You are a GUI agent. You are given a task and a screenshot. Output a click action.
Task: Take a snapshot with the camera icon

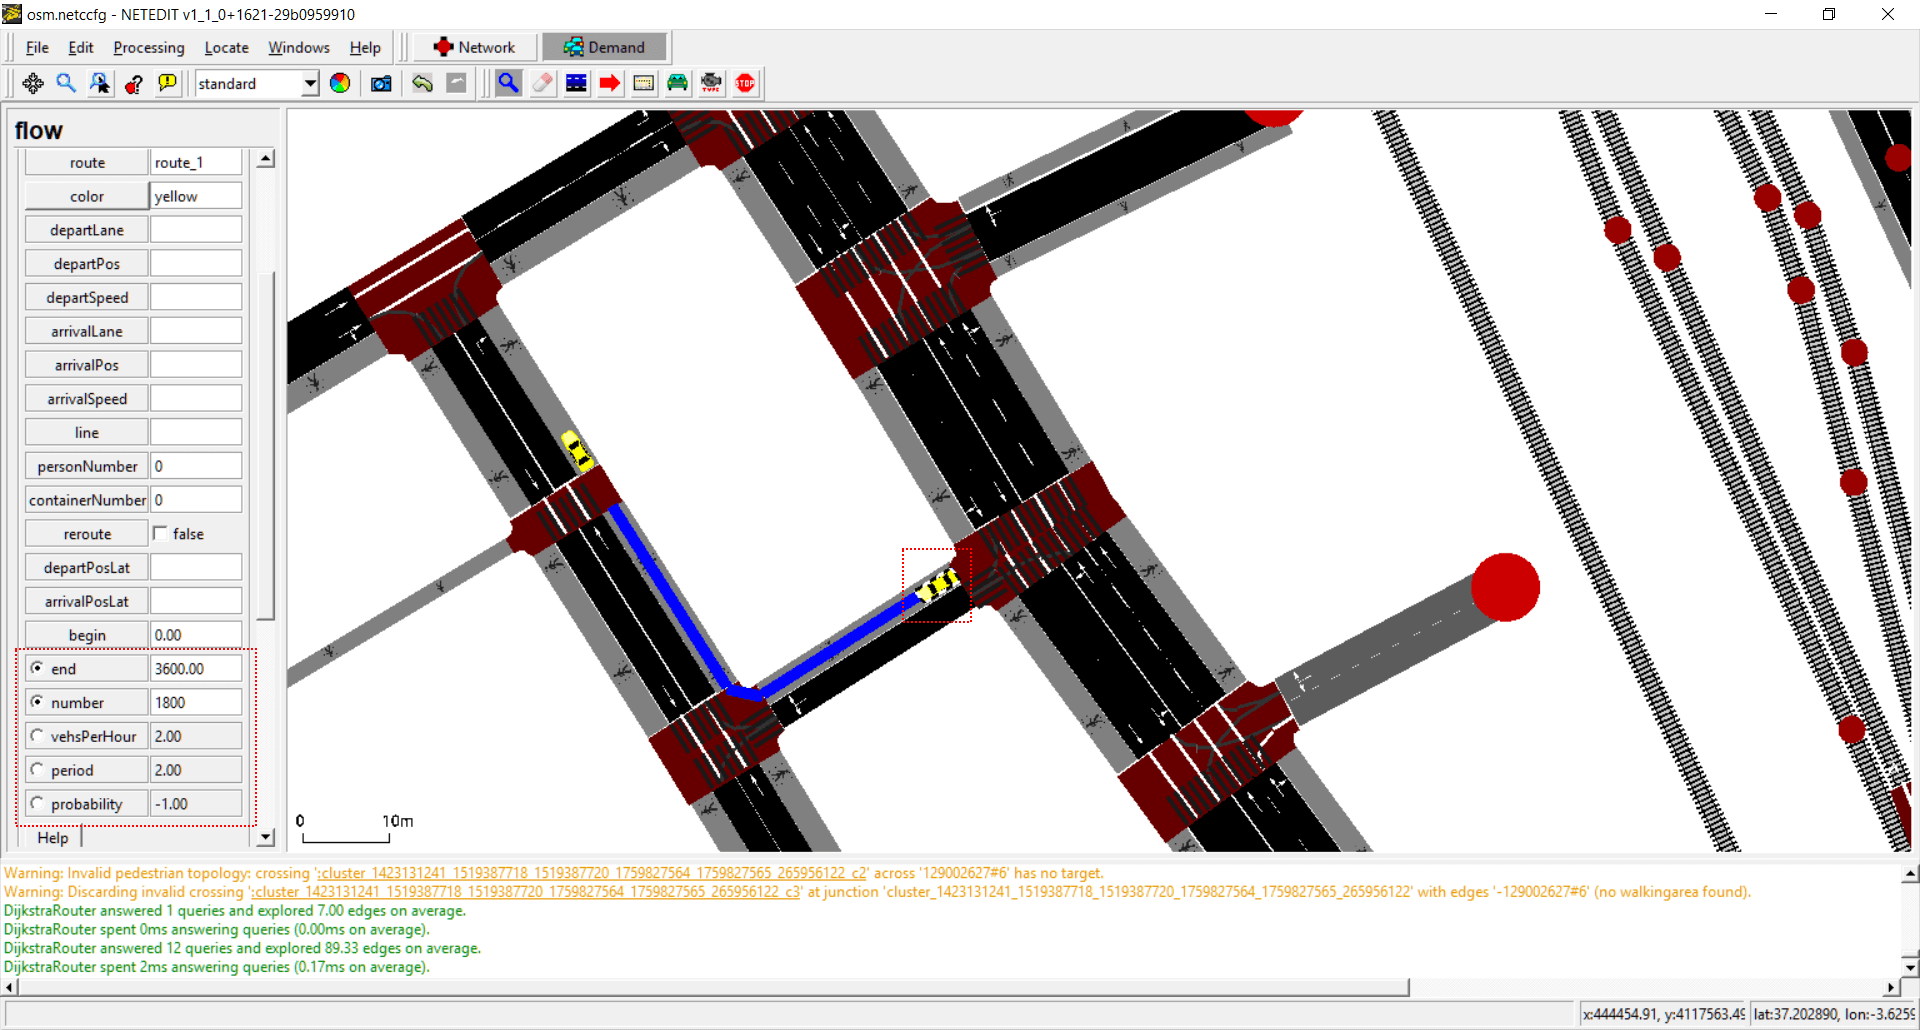coord(381,84)
